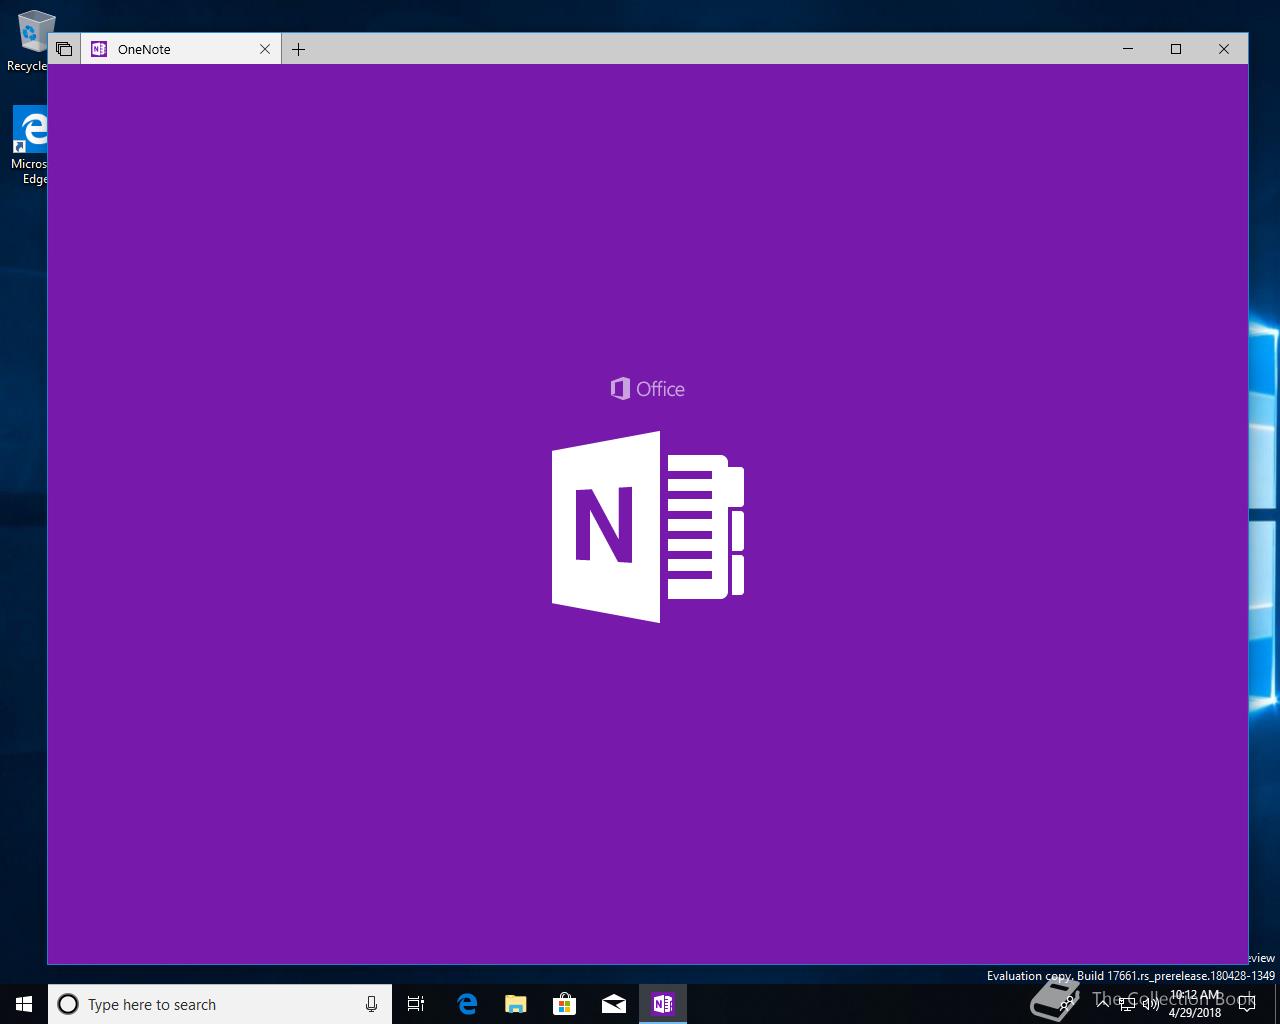Viewport: 1280px width, 1024px height.
Task: Open the Windows Start menu
Action: coord(24,1004)
